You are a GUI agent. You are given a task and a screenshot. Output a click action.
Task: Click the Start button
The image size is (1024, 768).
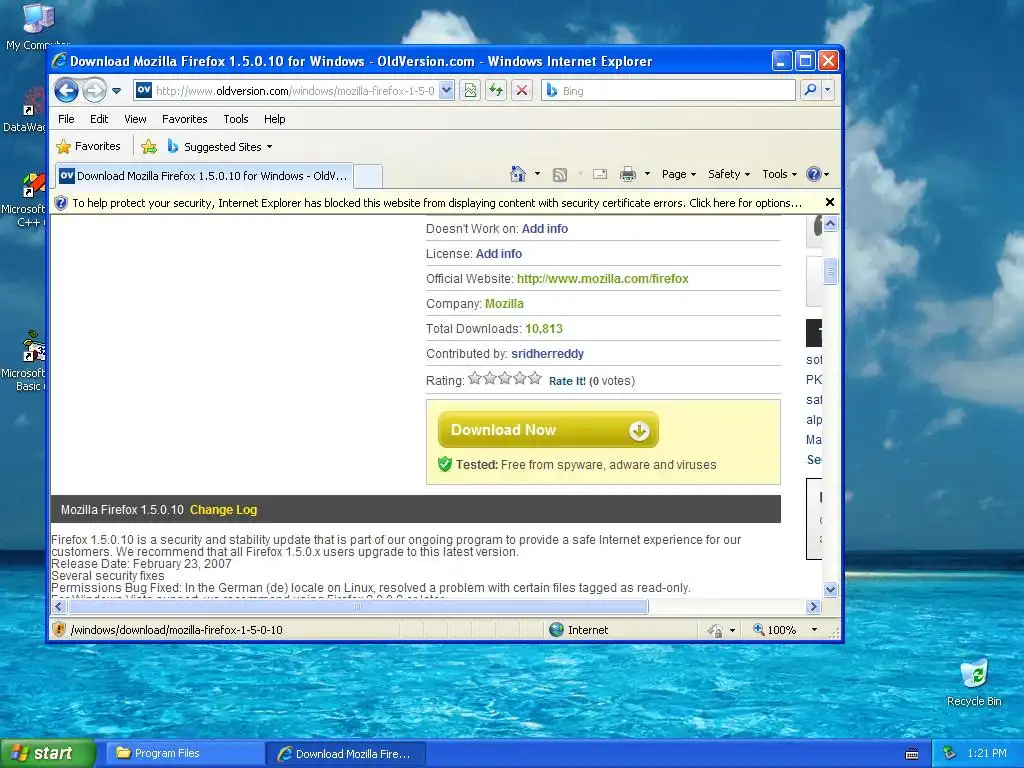click(x=48, y=754)
